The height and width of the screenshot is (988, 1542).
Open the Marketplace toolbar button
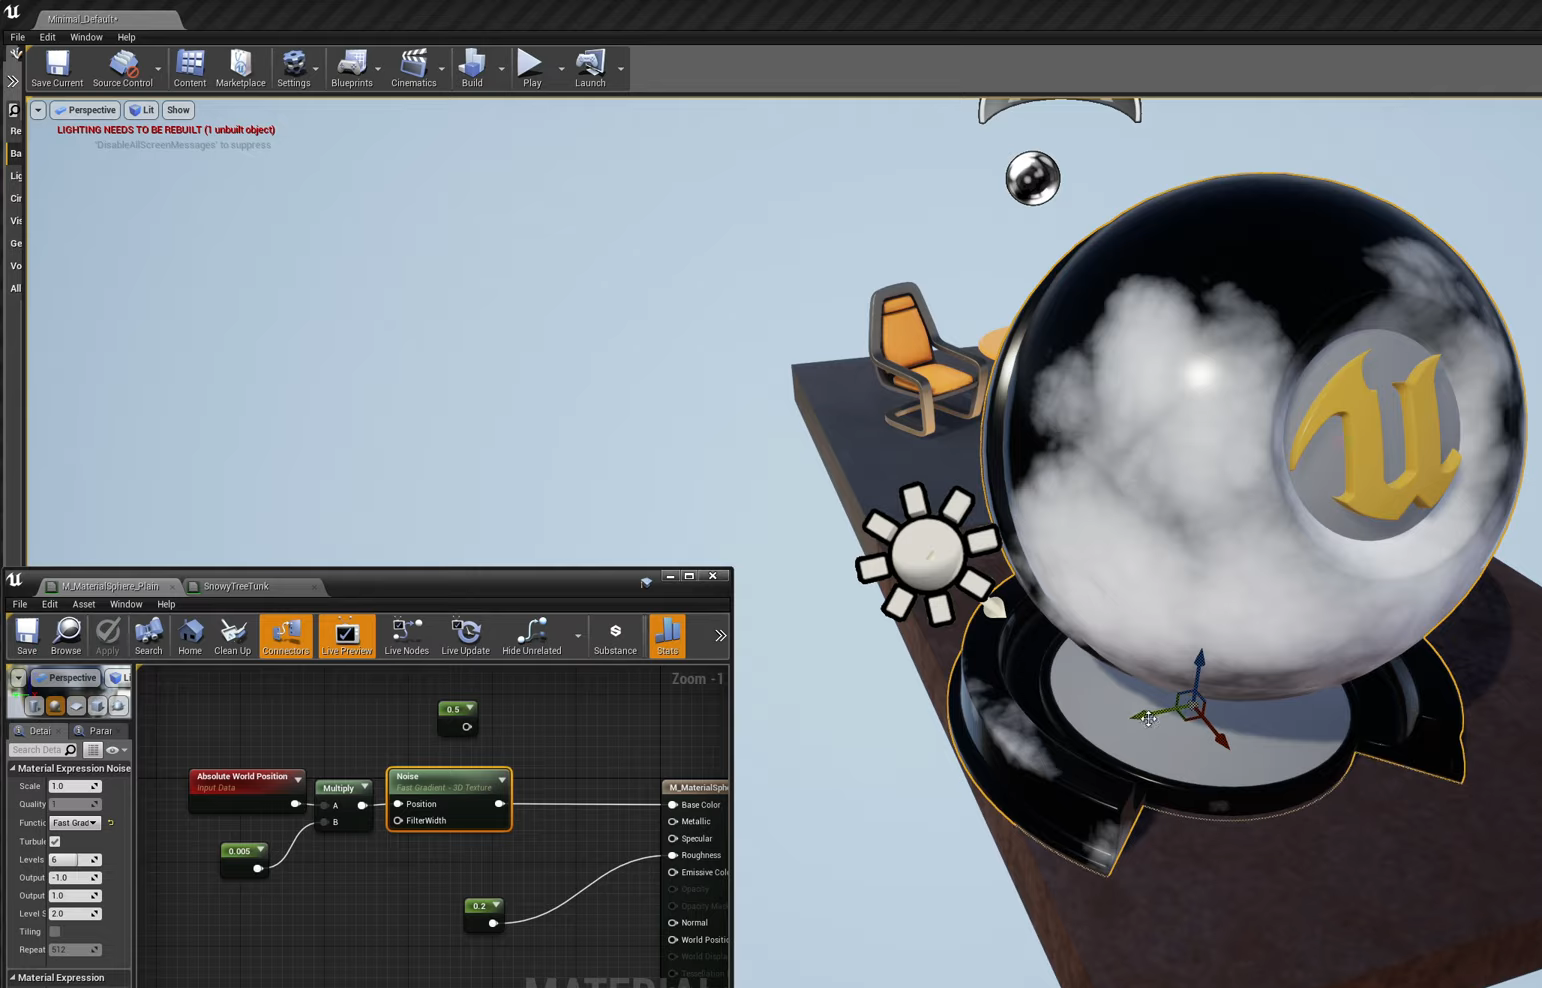pos(240,69)
